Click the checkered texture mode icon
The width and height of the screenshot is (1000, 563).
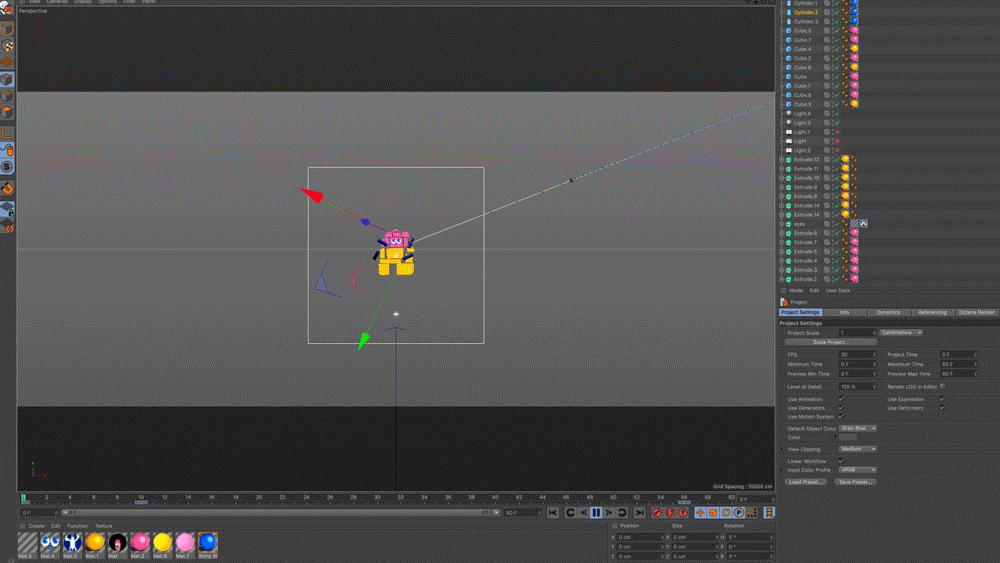[7, 46]
